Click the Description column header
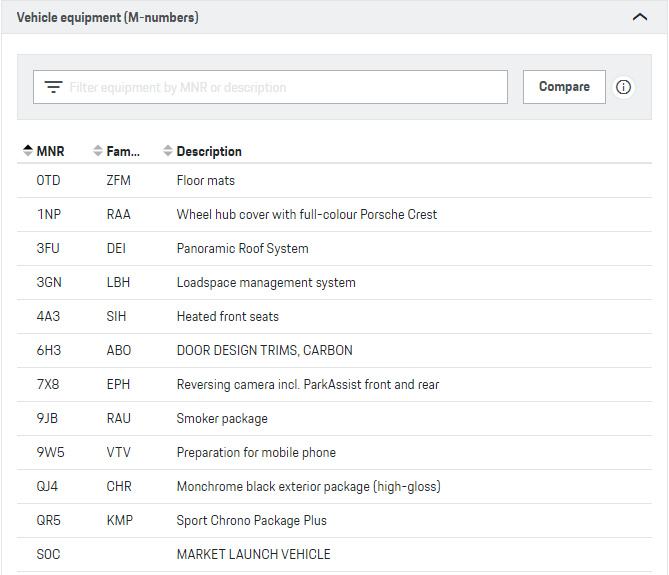Viewport: 669px width, 575px height. pyautogui.click(x=209, y=151)
